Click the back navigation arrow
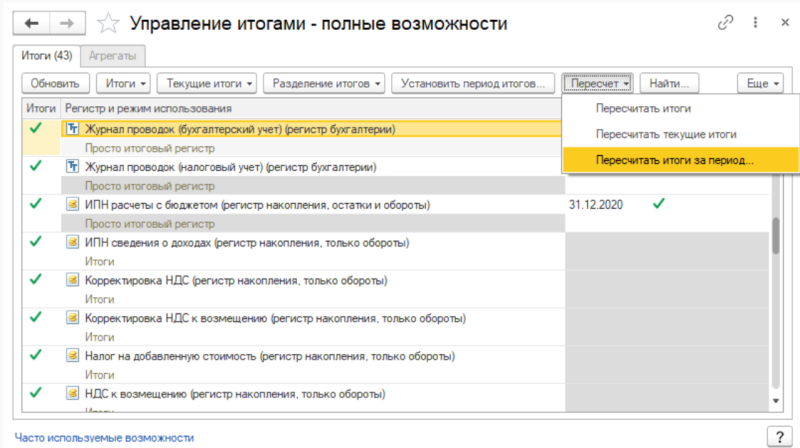 (x=30, y=22)
